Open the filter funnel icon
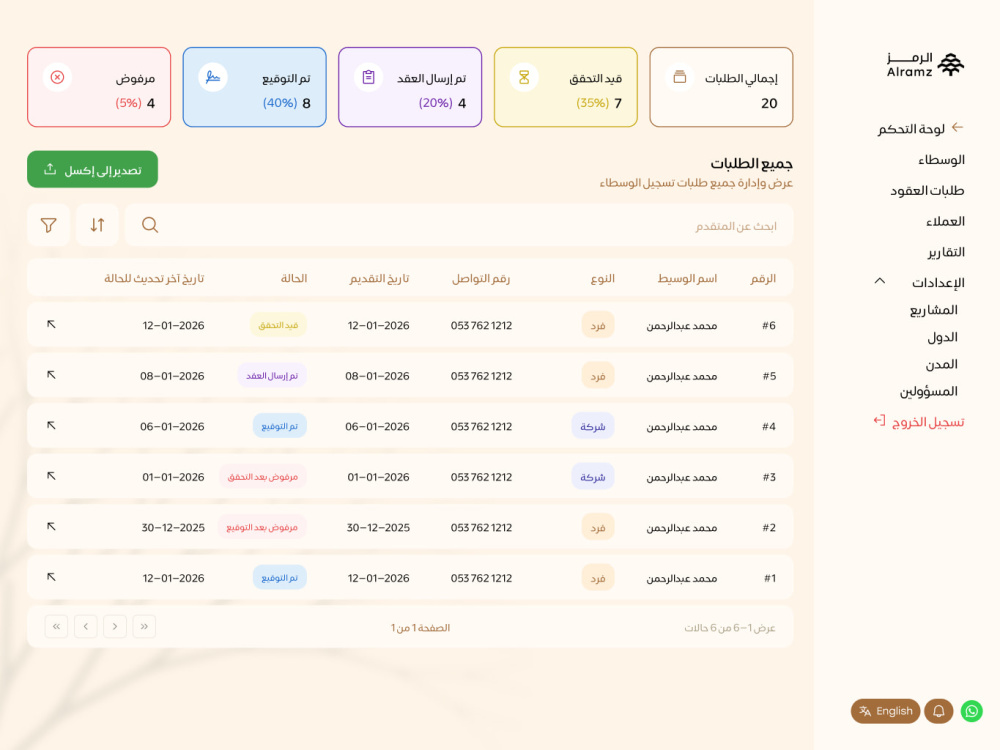 point(48,225)
